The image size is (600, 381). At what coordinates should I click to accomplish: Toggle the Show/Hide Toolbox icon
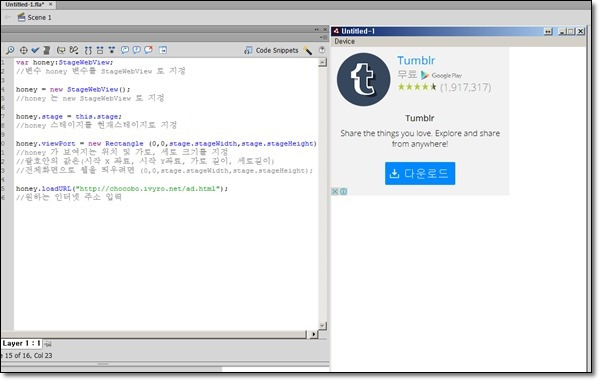tap(163, 50)
